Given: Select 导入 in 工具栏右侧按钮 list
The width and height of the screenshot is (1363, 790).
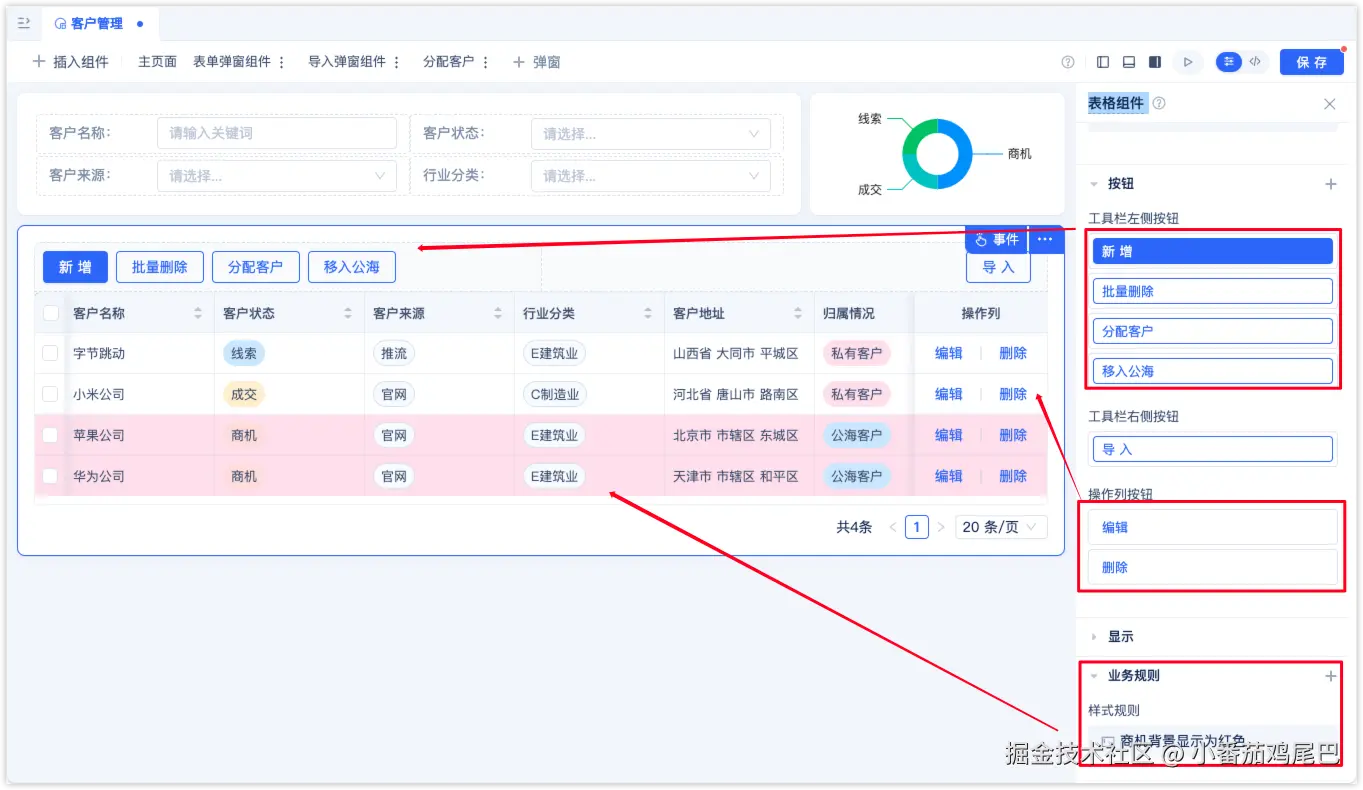Looking at the screenshot, I should 1213,449.
